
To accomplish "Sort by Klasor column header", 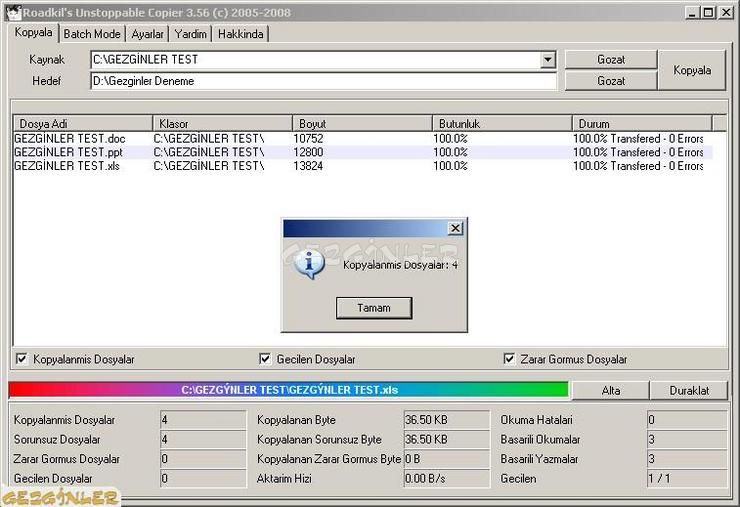I will (223, 124).
